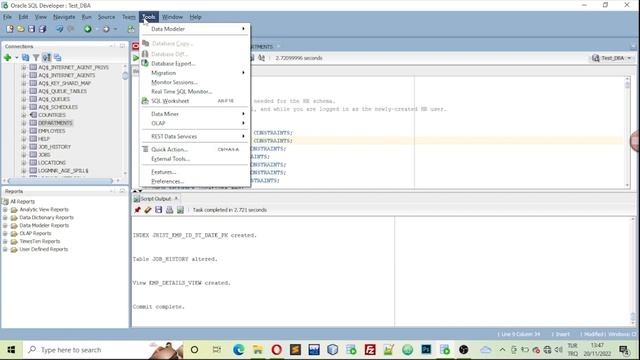Viewport: 640px width, 360px height.
Task: Click the Undo arrow in main toolbar
Action: [60, 29]
